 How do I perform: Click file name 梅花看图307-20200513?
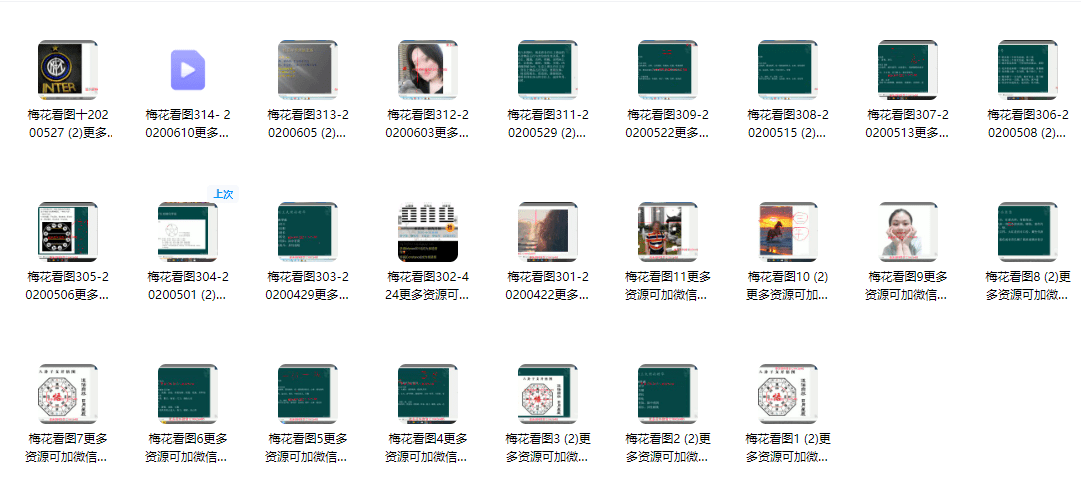coord(907,123)
